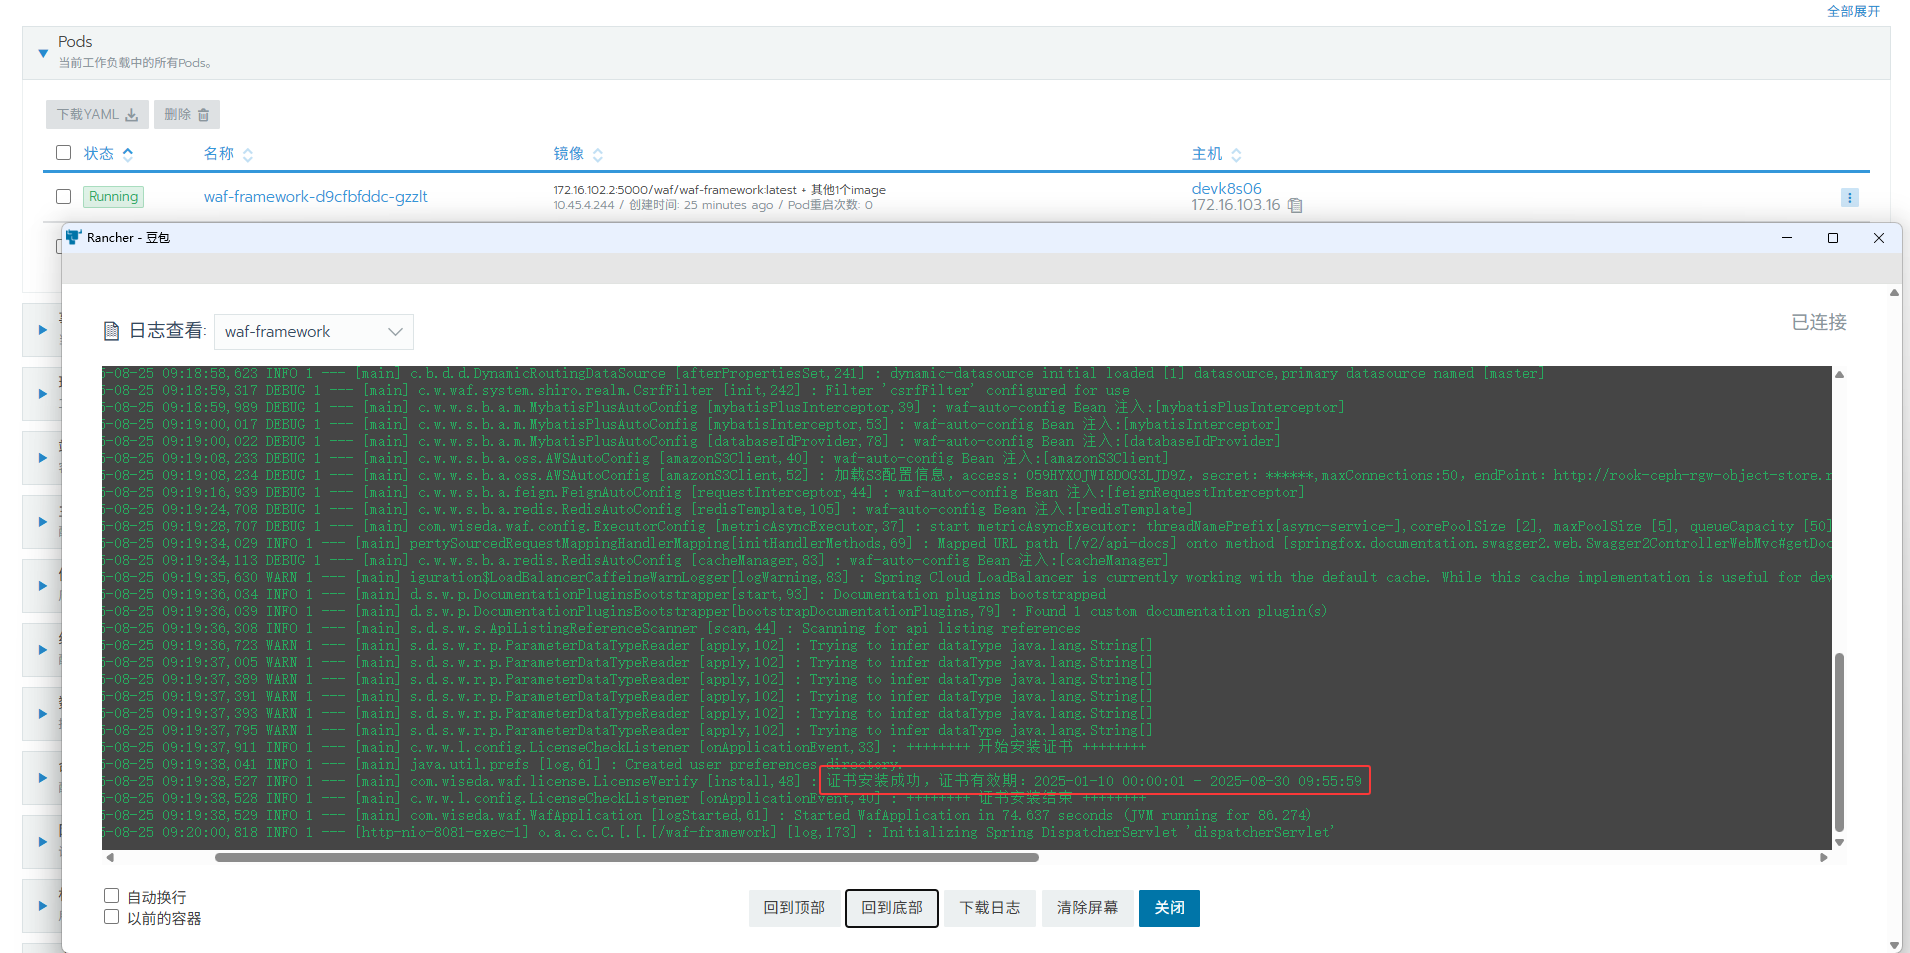Screen dimensions: 1910x953
Task: Toggle the select-all pods header checkbox
Action: click(x=64, y=153)
